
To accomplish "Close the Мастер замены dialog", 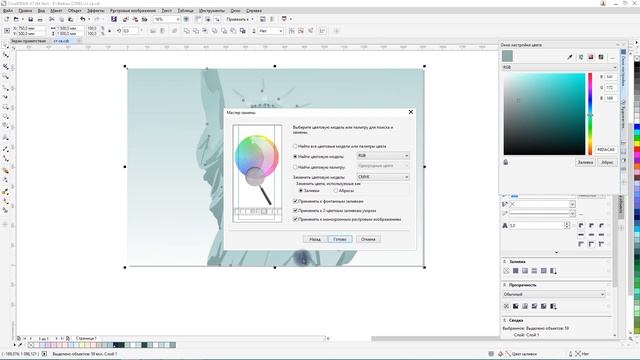I will click(x=411, y=112).
